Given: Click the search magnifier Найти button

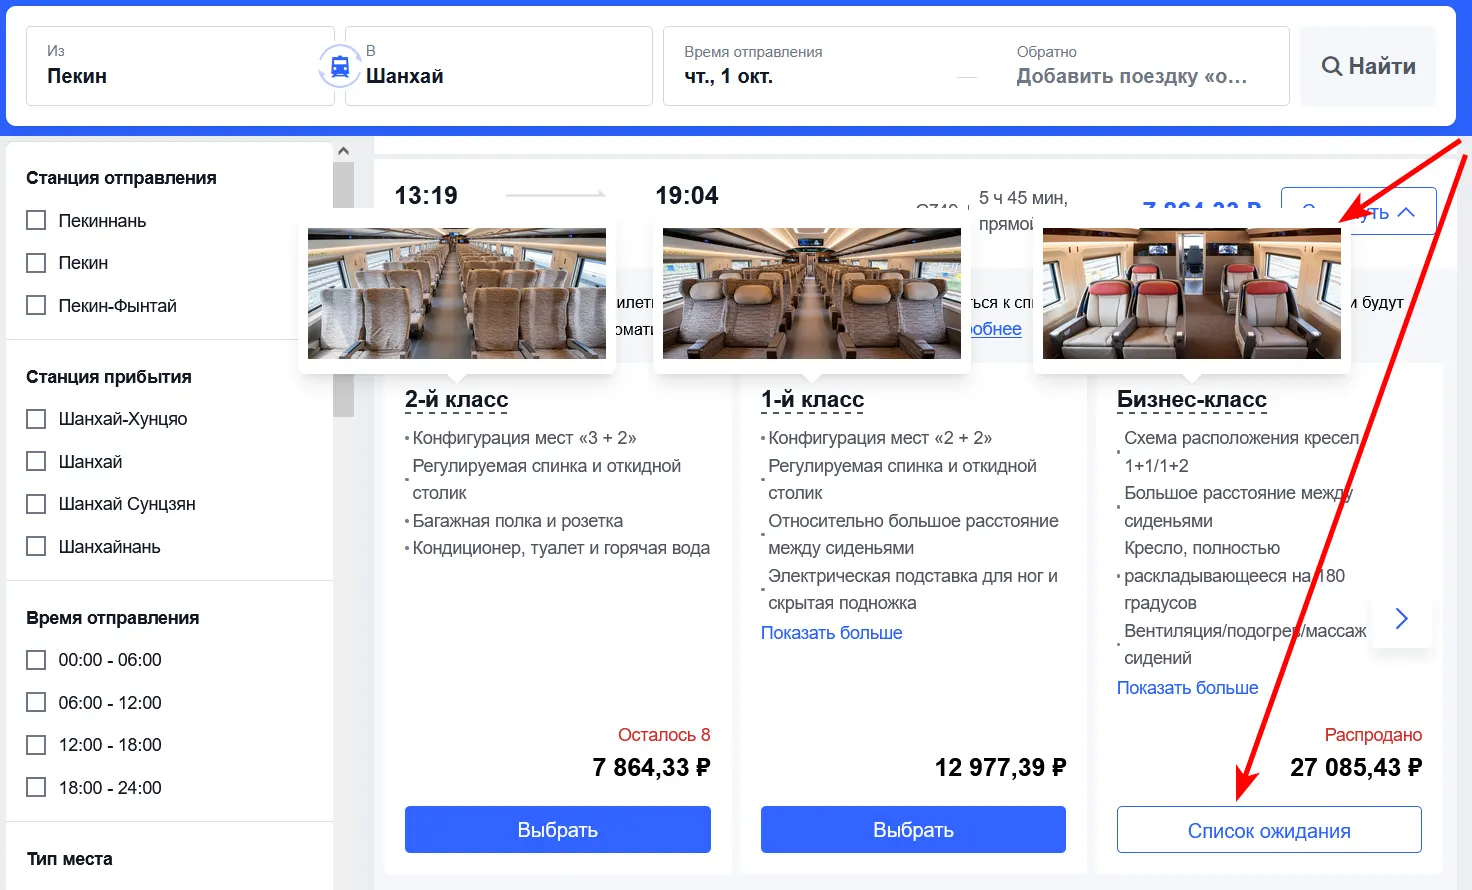Looking at the screenshot, I should point(1368,66).
